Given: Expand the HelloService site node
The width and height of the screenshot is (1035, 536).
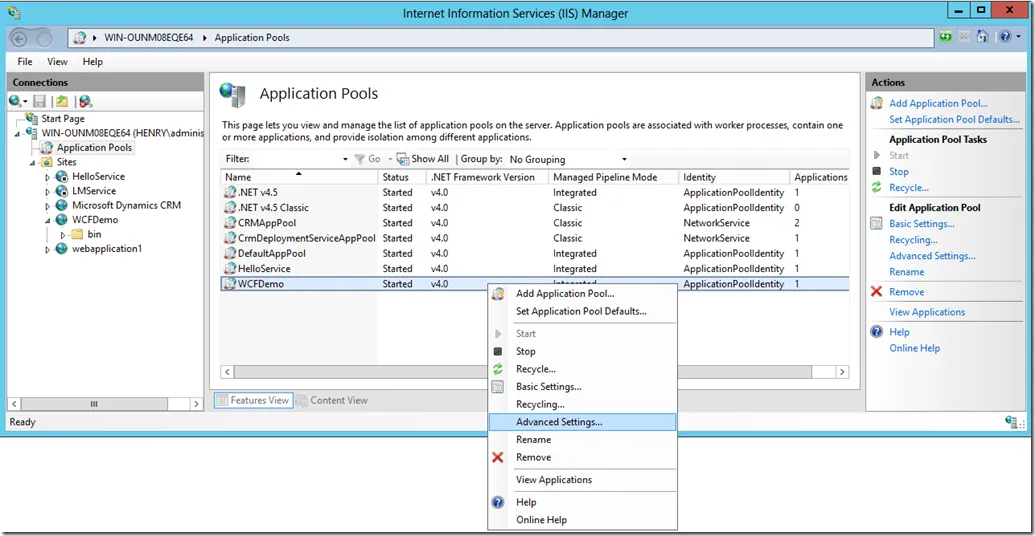Looking at the screenshot, I should pyautogui.click(x=47, y=177).
